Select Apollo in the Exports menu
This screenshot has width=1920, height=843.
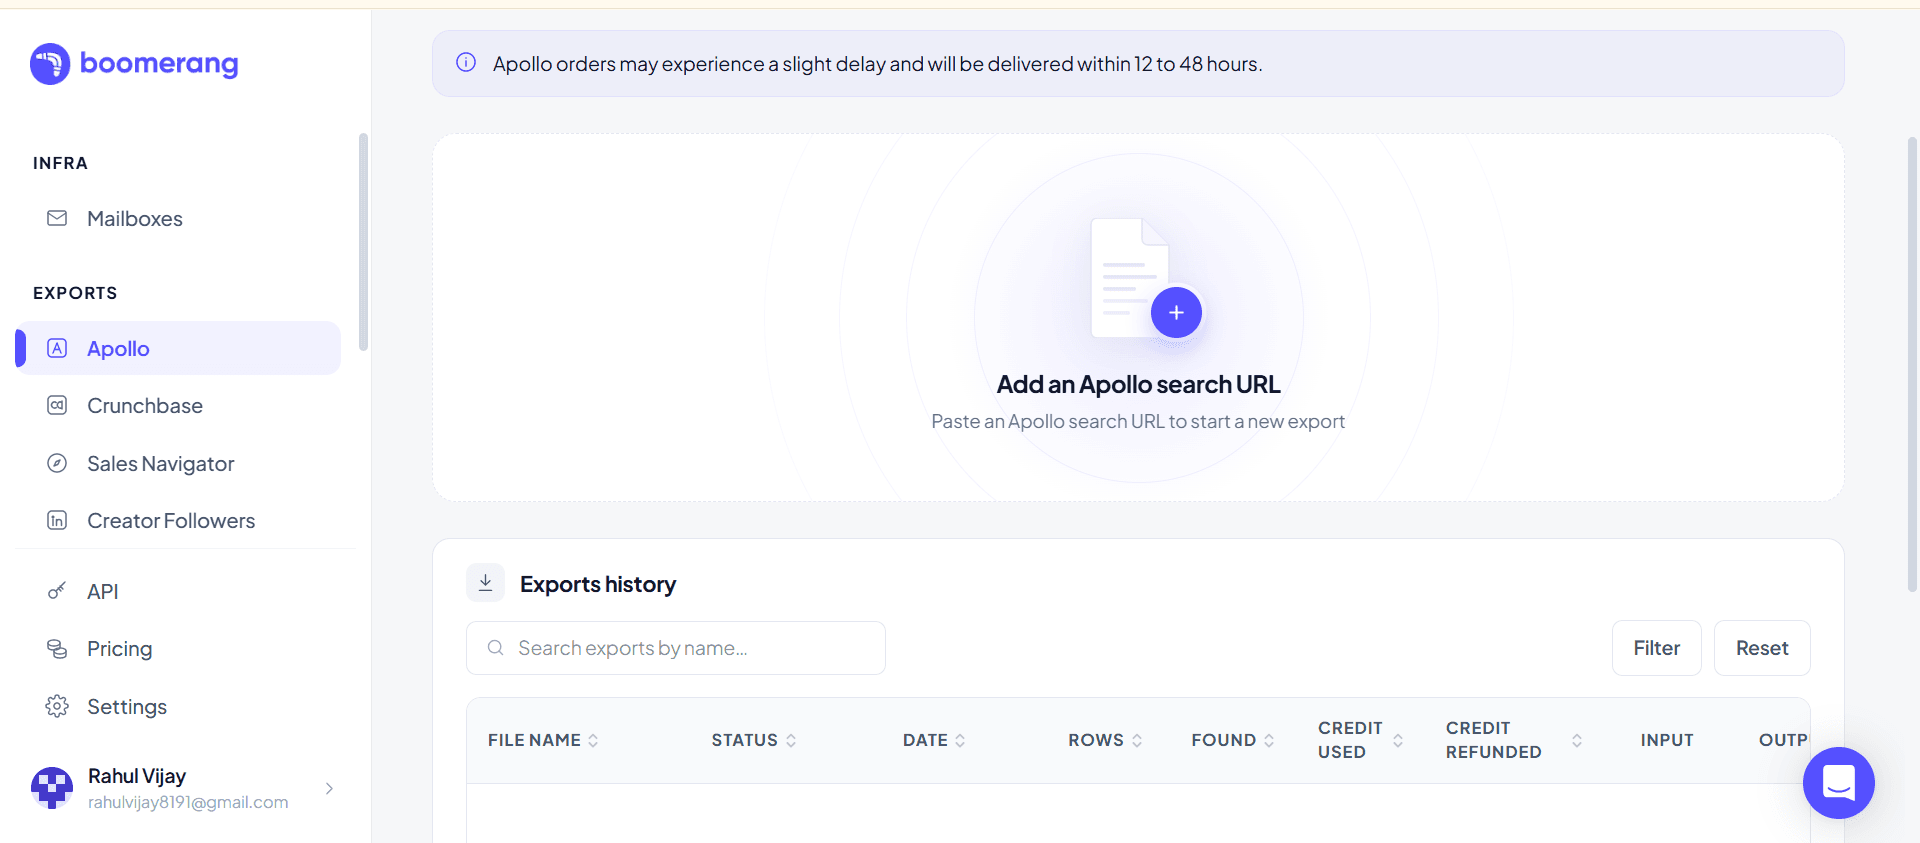click(178, 348)
